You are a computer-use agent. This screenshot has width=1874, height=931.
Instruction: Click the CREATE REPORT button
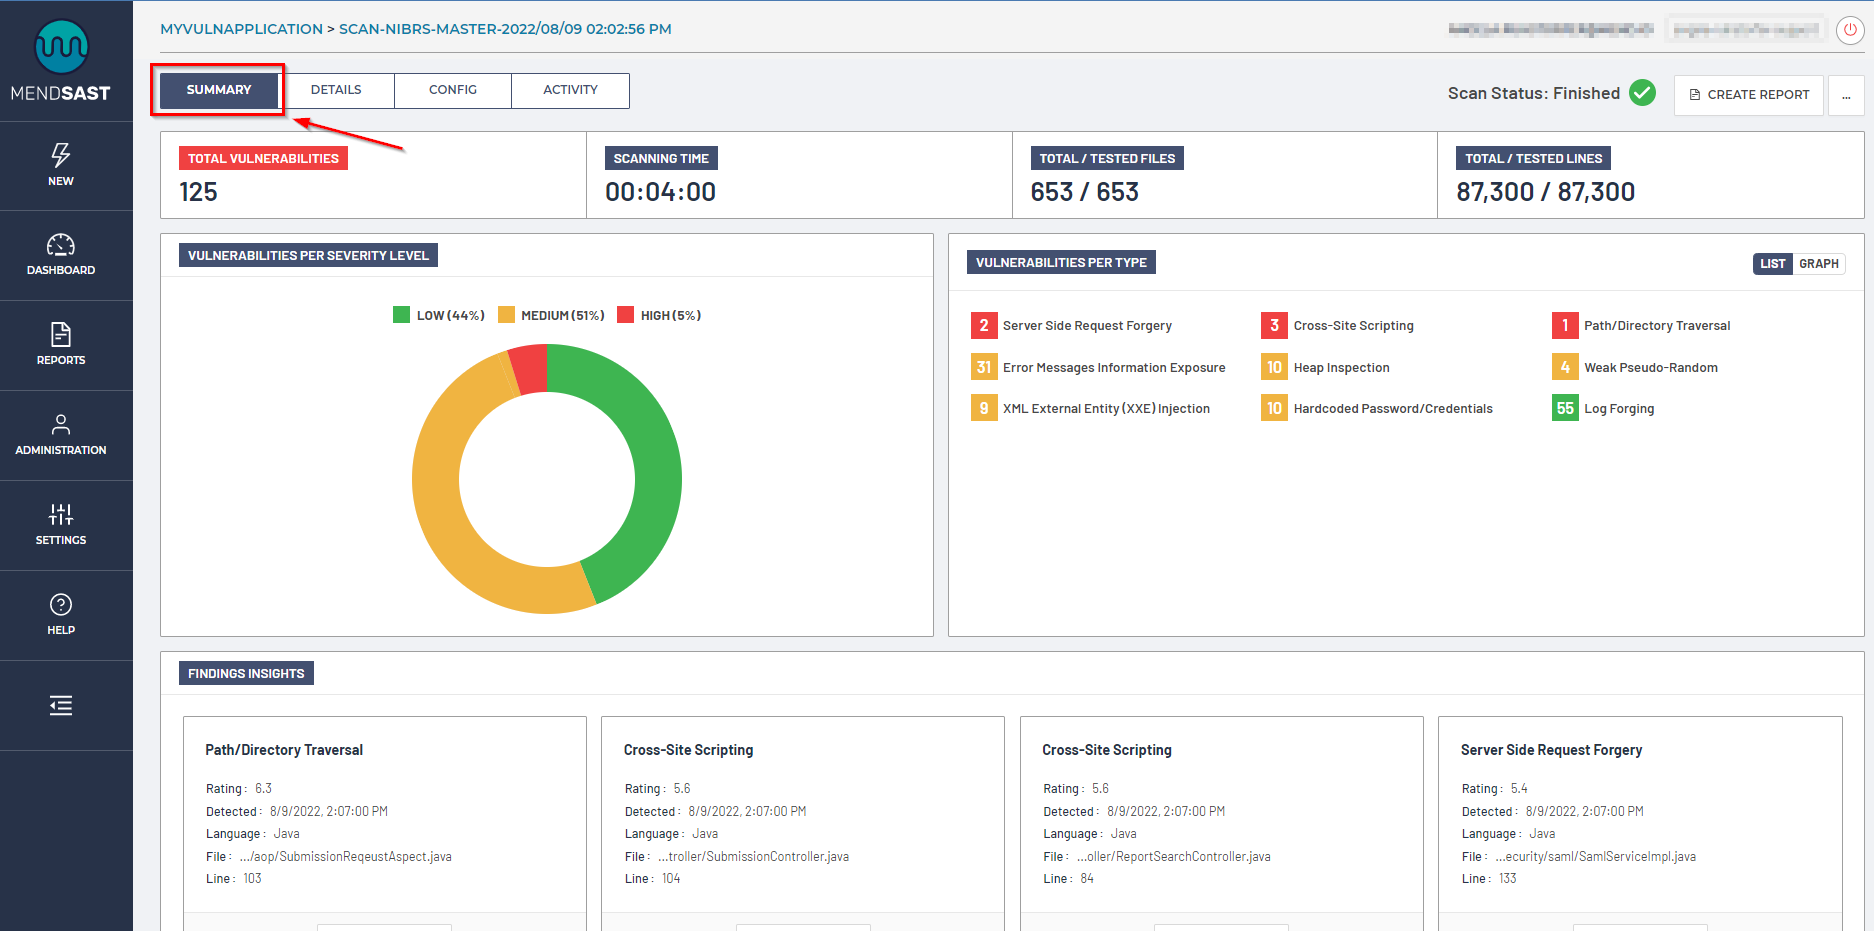pos(1748,95)
